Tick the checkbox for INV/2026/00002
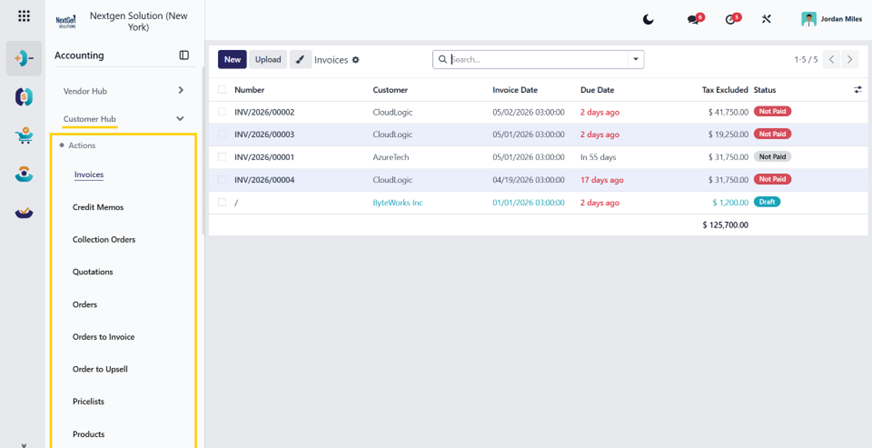The width and height of the screenshot is (872, 448). point(222,112)
